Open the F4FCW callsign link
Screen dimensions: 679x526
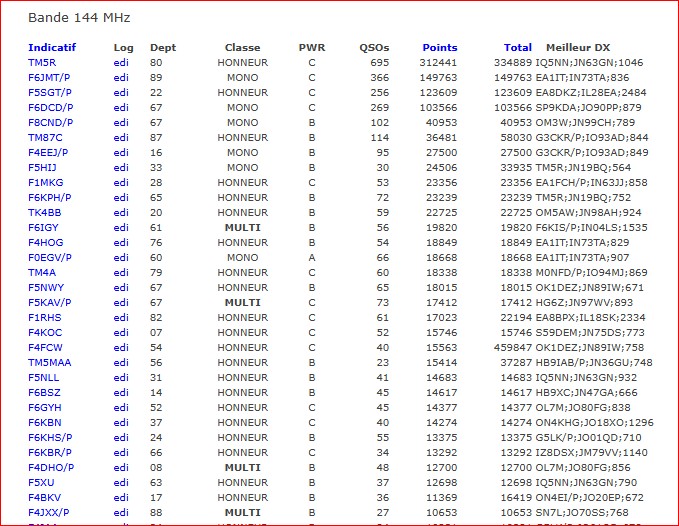click(x=45, y=348)
